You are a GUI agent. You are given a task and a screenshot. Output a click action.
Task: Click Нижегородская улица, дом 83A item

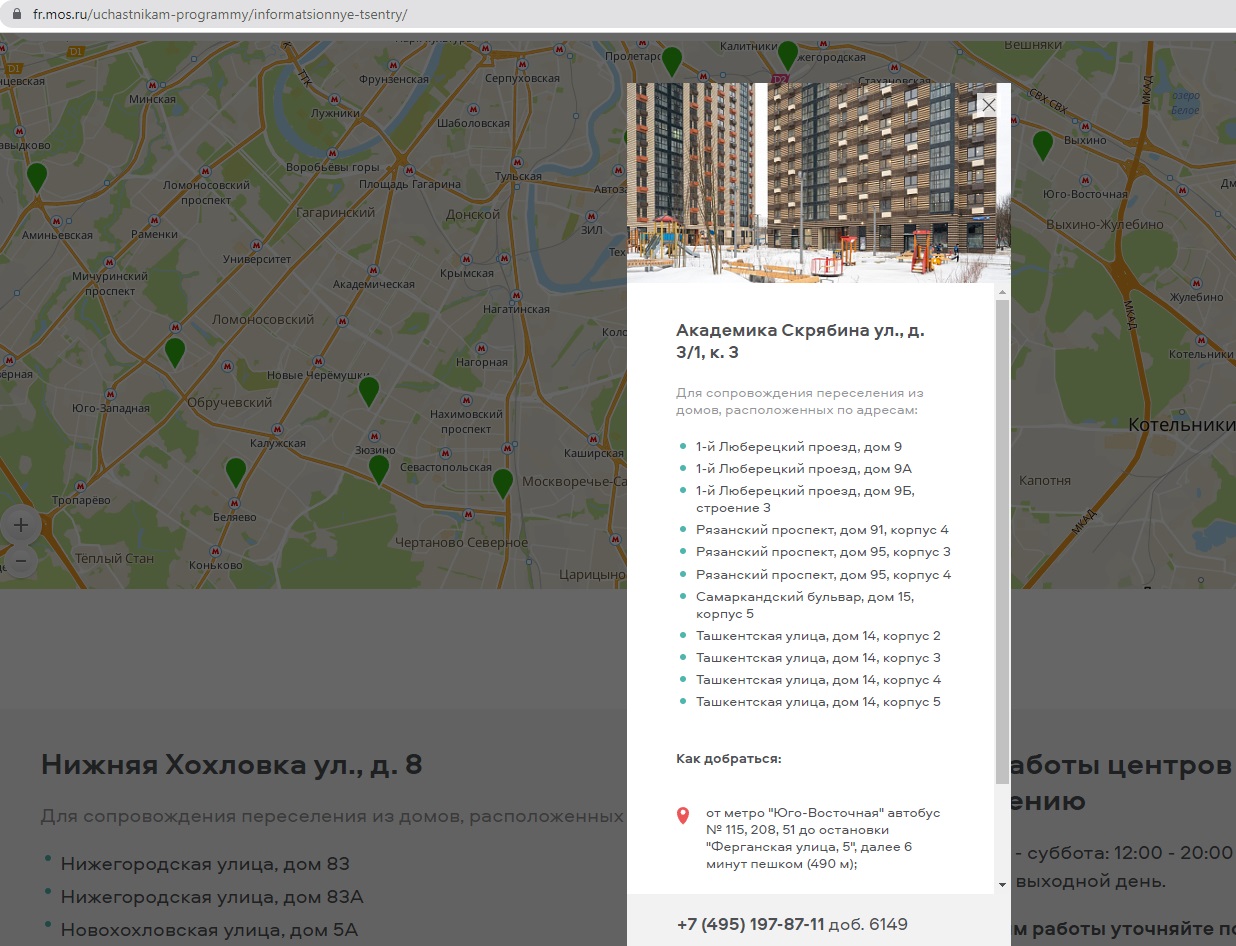212,897
